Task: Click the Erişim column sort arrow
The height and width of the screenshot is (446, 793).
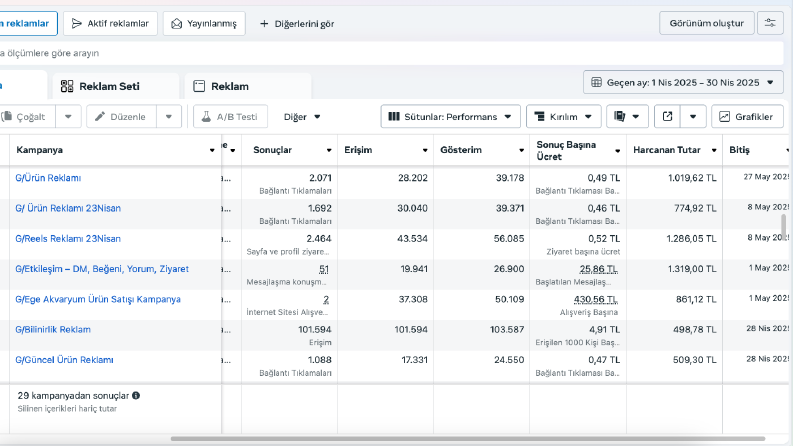Action: click(425, 150)
